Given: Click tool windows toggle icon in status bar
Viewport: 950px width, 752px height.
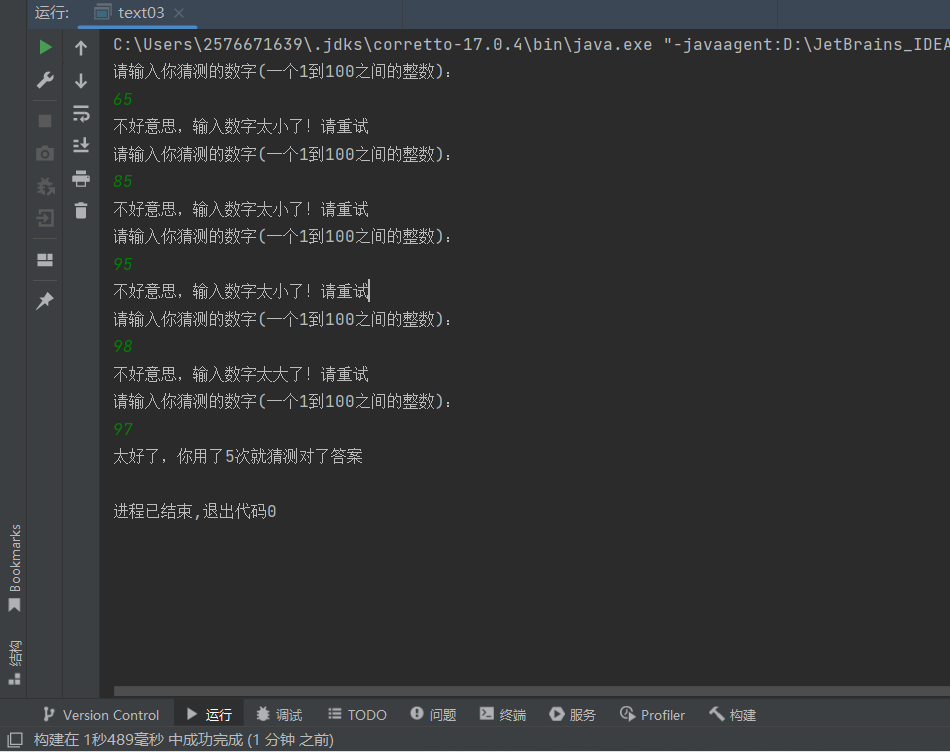Looking at the screenshot, I should pyautogui.click(x=15, y=740).
